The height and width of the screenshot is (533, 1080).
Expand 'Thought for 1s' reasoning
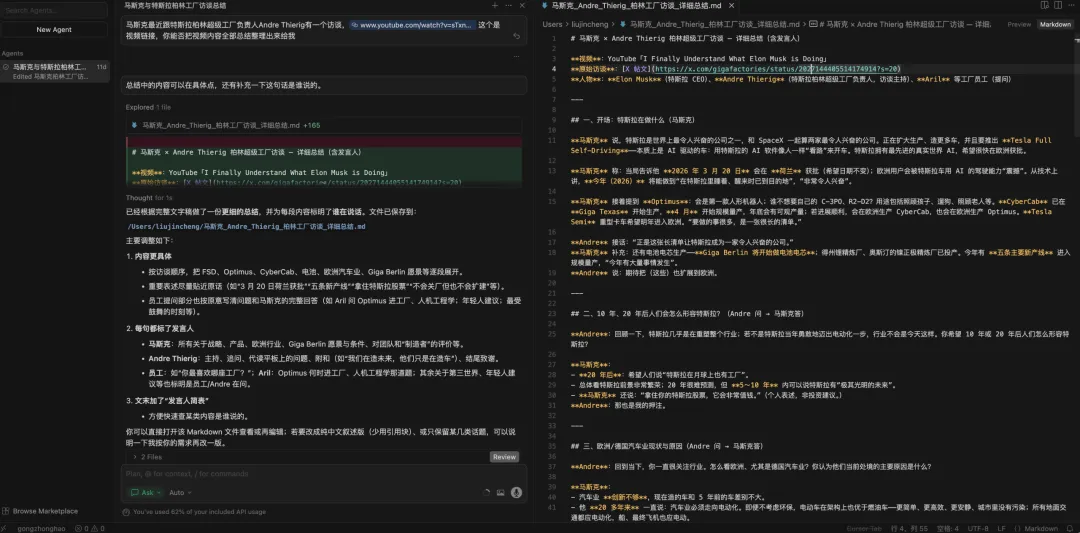149,198
